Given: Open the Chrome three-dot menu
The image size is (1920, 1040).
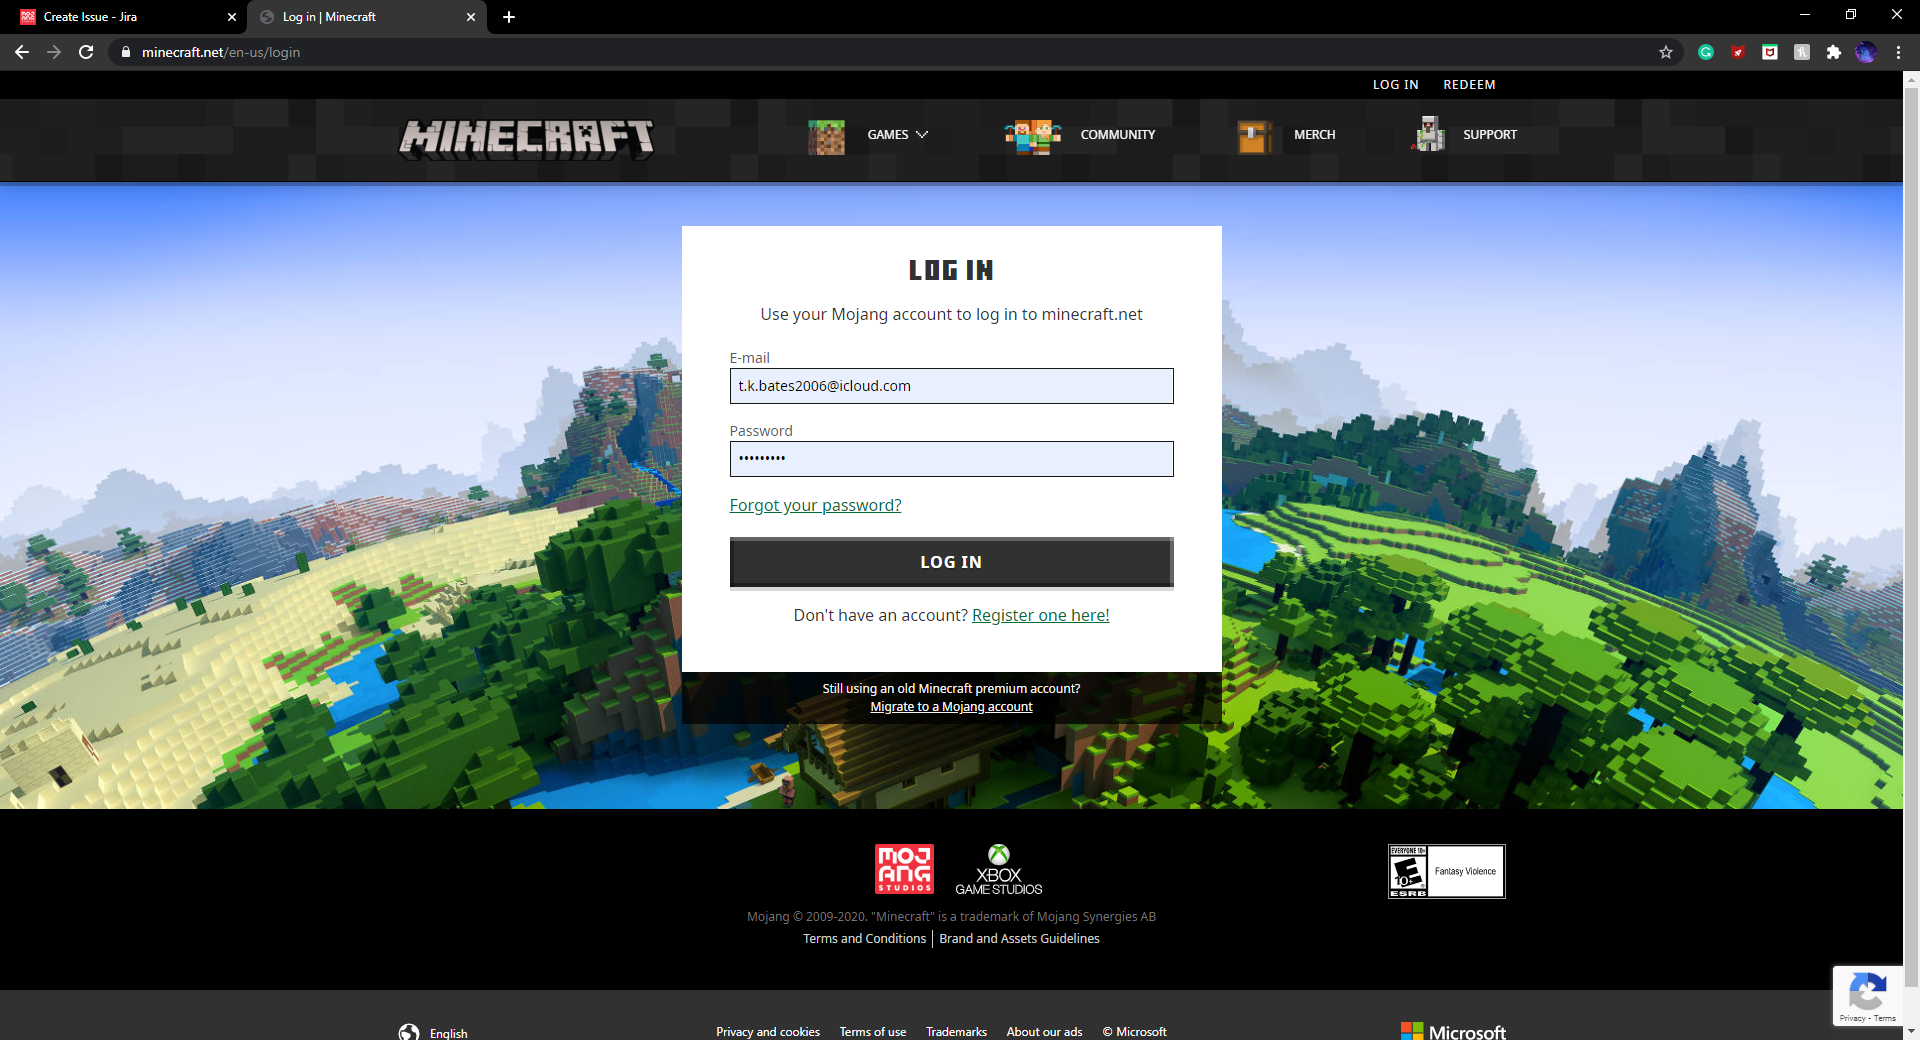Looking at the screenshot, I should coord(1898,52).
